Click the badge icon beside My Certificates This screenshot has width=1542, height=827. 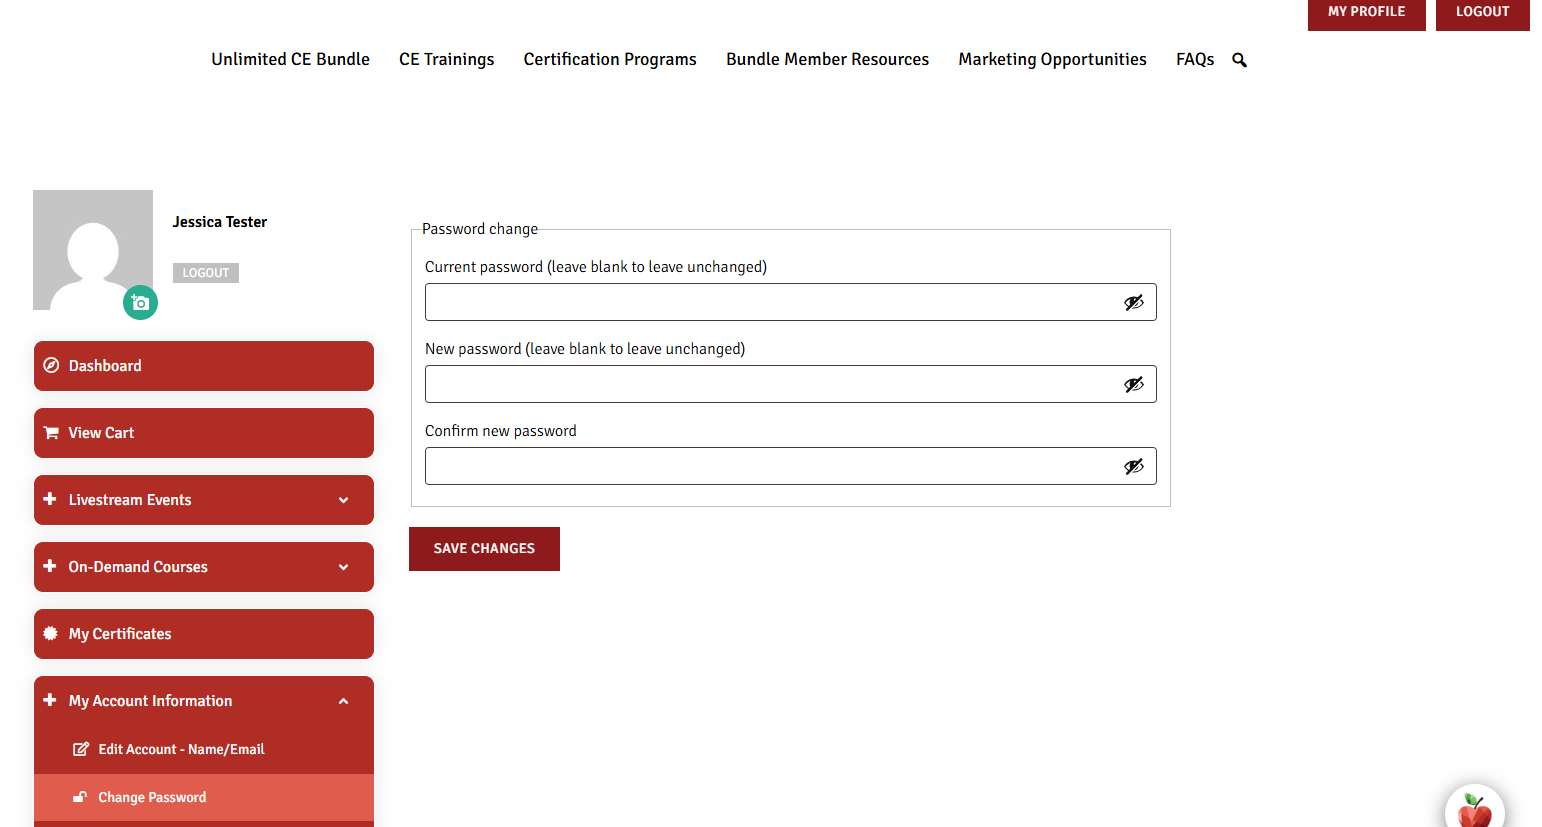[x=51, y=634]
